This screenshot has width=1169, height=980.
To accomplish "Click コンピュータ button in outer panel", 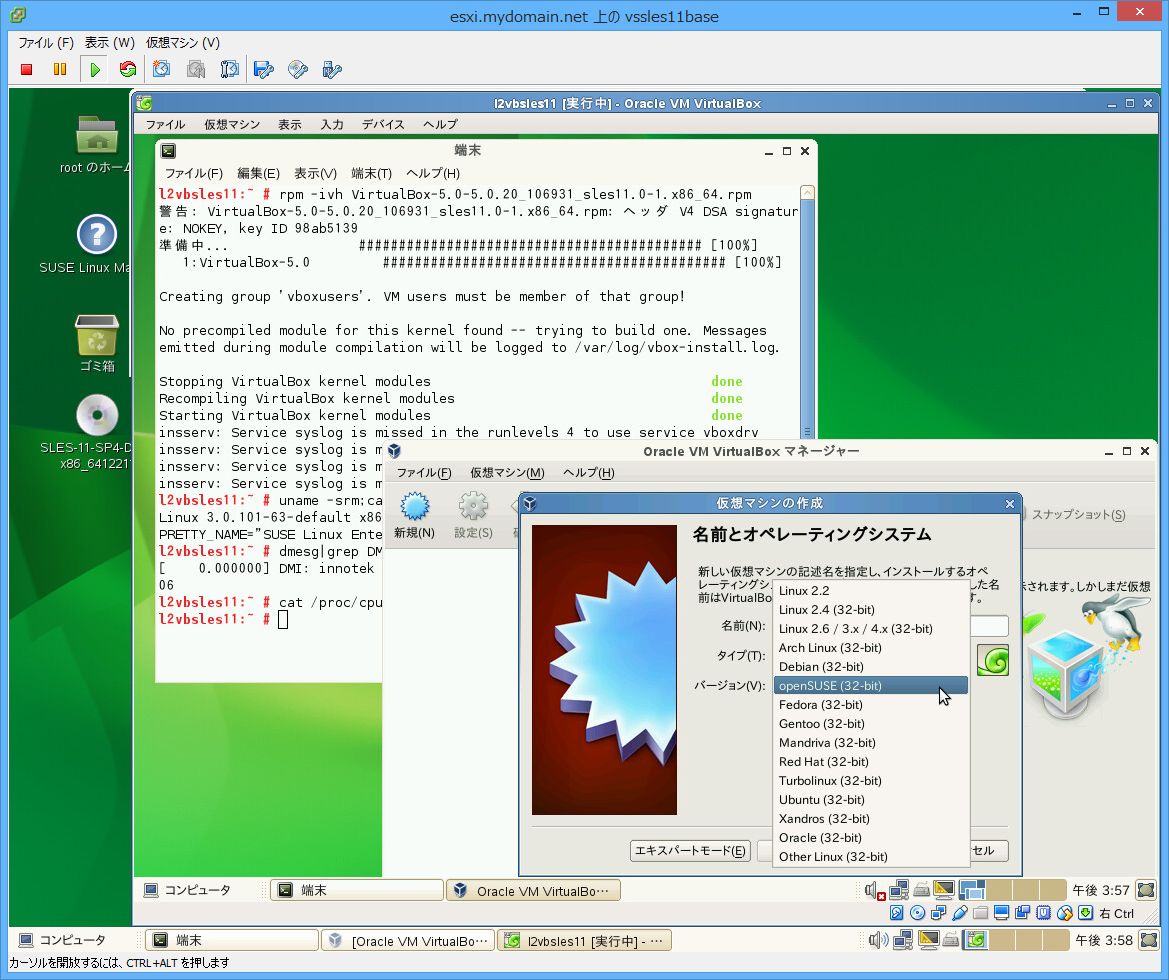I will [63, 940].
